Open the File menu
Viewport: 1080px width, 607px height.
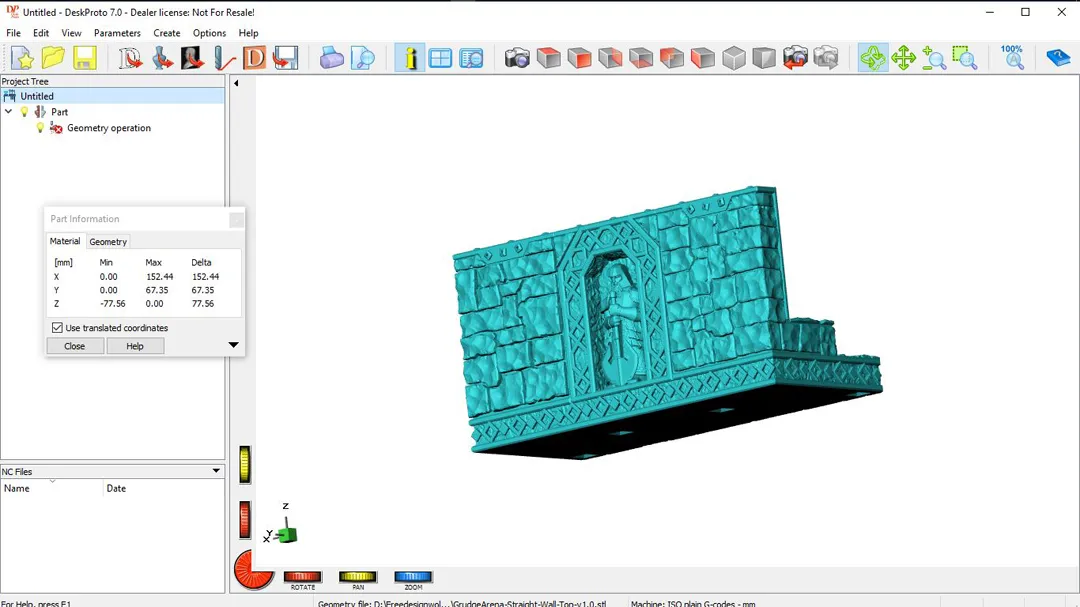click(13, 33)
